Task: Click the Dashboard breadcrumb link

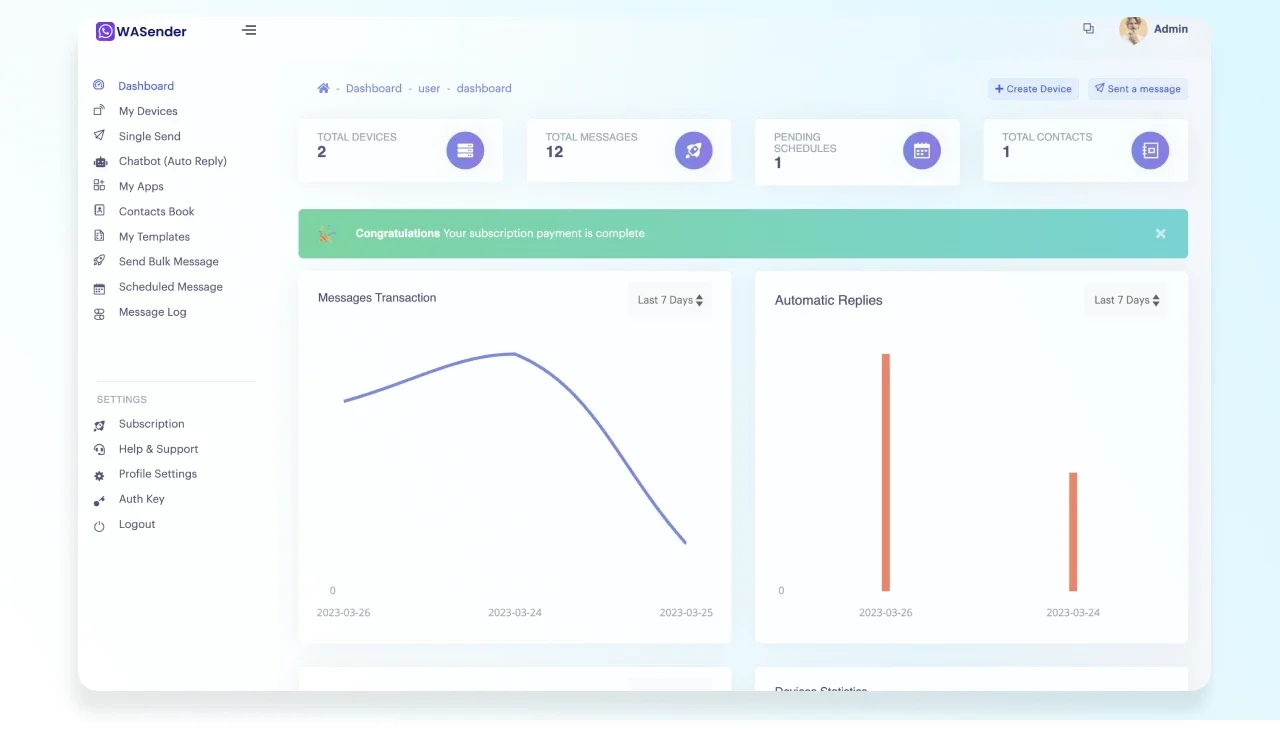Action: (374, 88)
